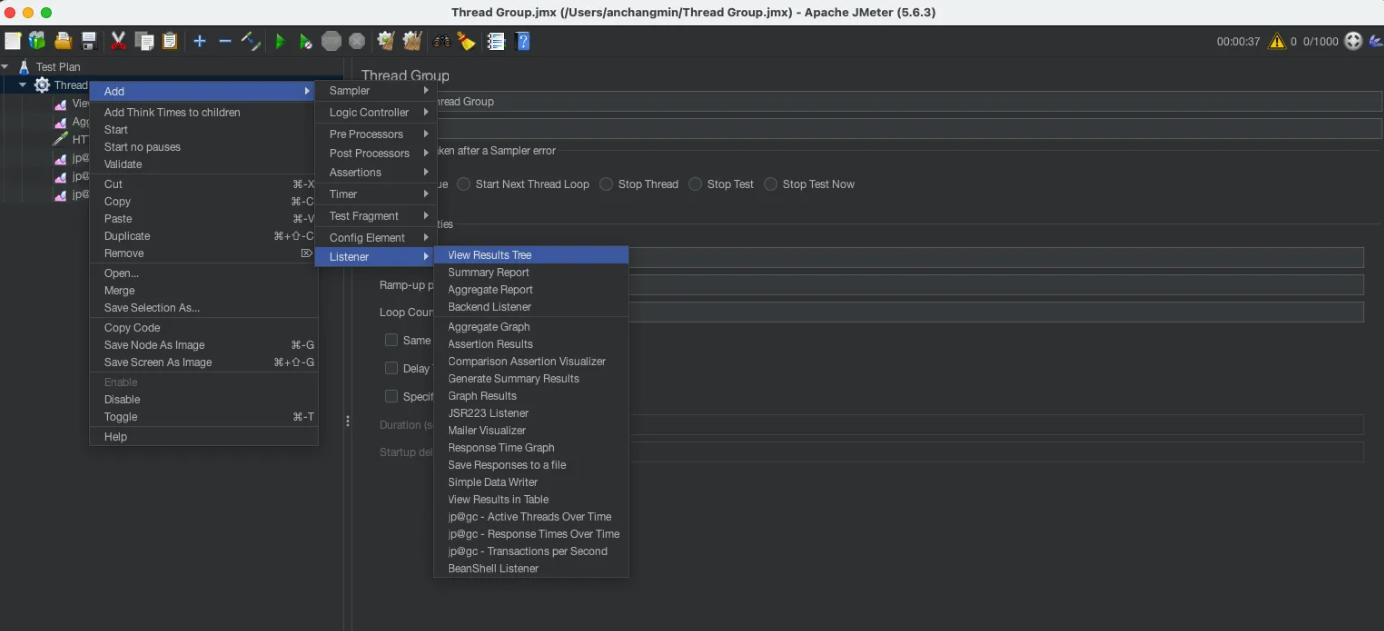This screenshot has width=1384, height=631.
Task: Collapse all nodes with the minus icon
Action: (x=225, y=41)
